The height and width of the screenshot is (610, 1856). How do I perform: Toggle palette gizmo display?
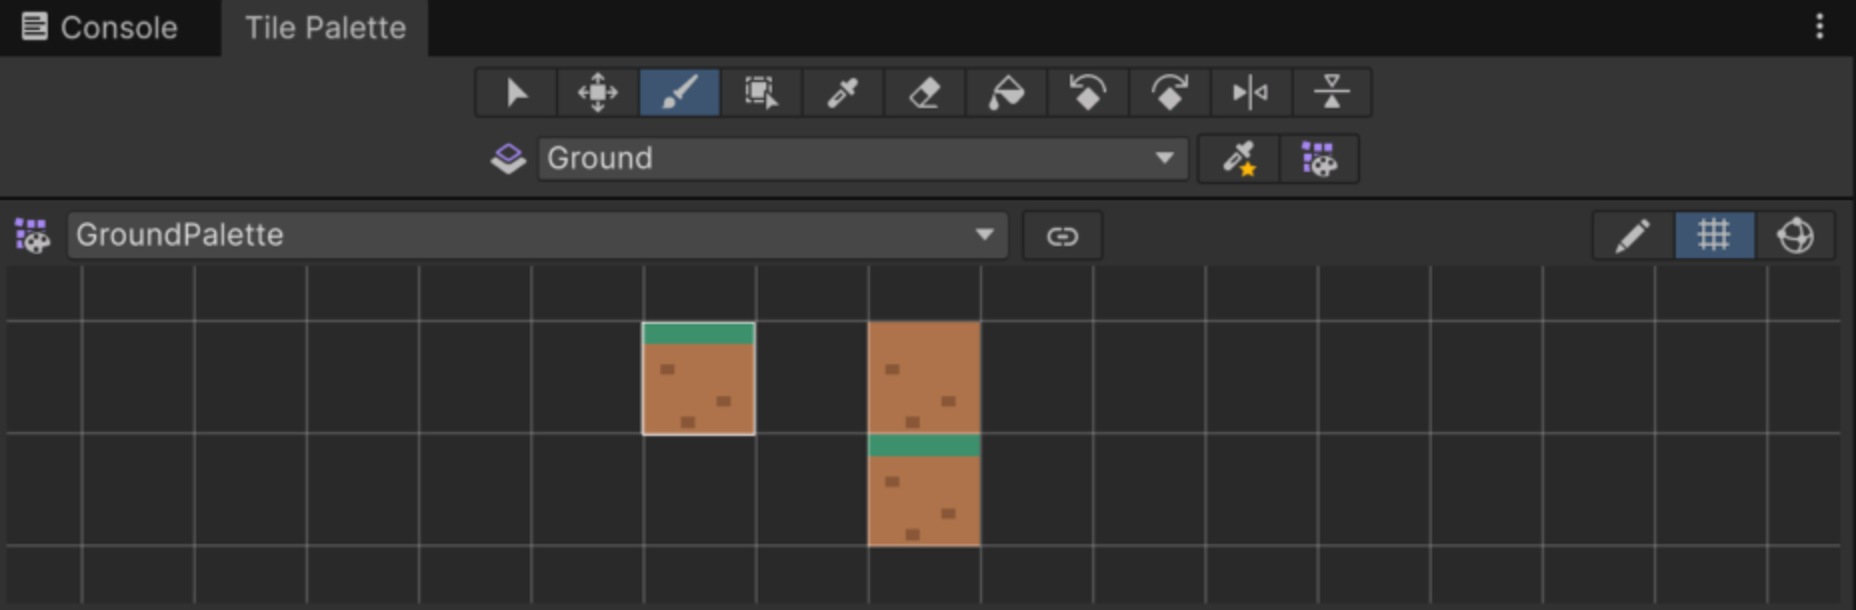click(1795, 236)
